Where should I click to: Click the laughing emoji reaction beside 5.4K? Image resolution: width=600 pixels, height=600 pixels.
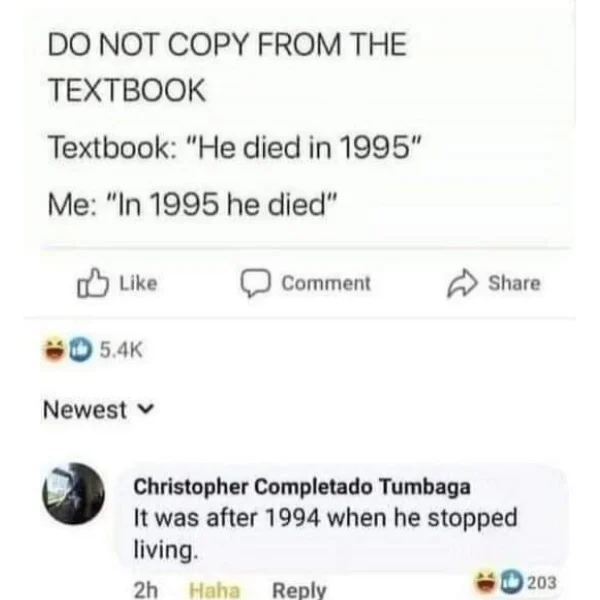pos(54,350)
